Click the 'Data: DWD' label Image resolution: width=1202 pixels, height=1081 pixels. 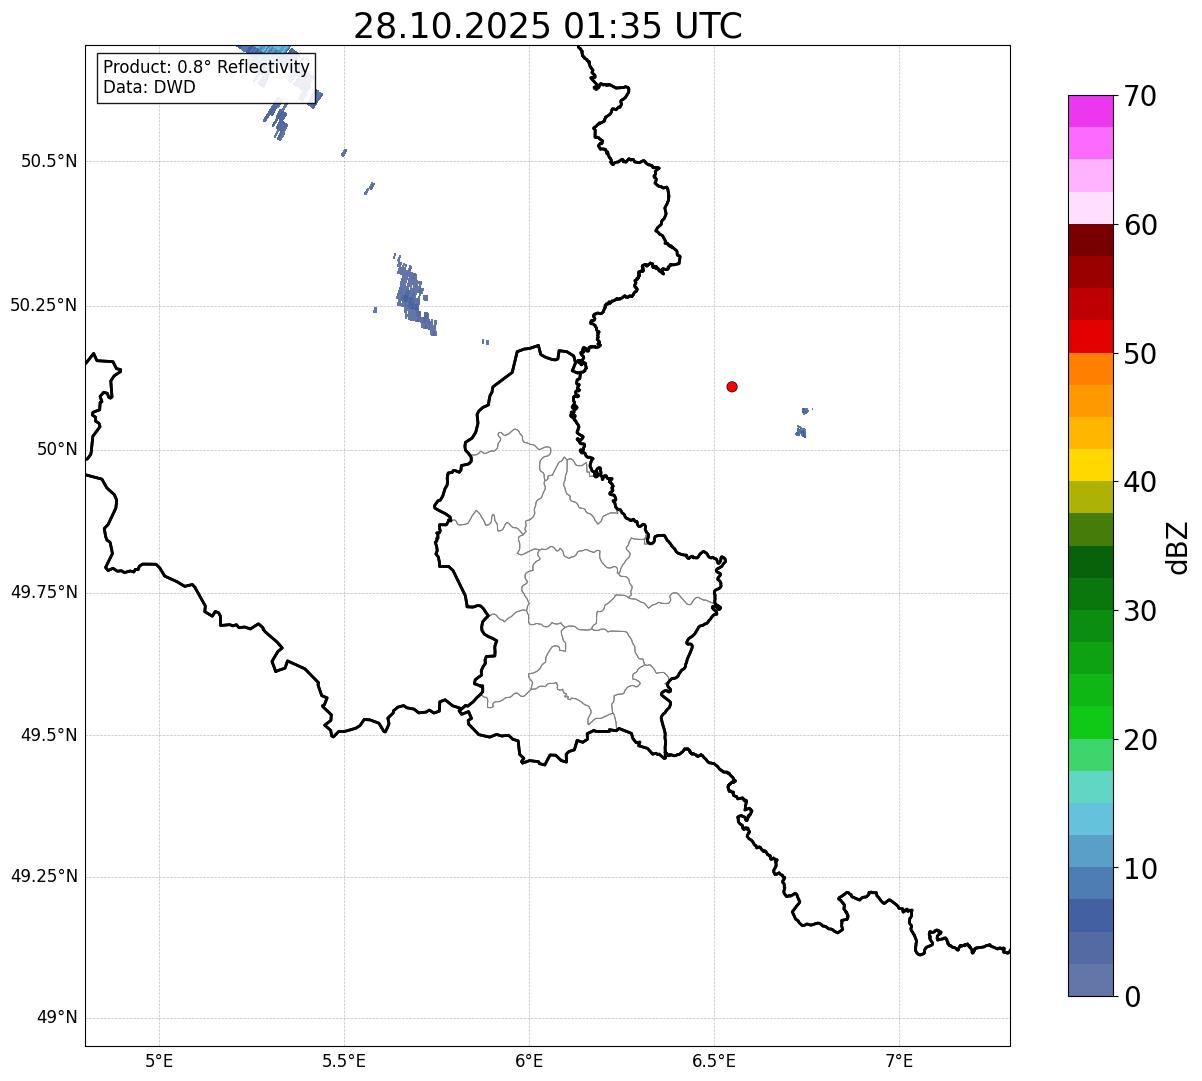pyautogui.click(x=150, y=87)
